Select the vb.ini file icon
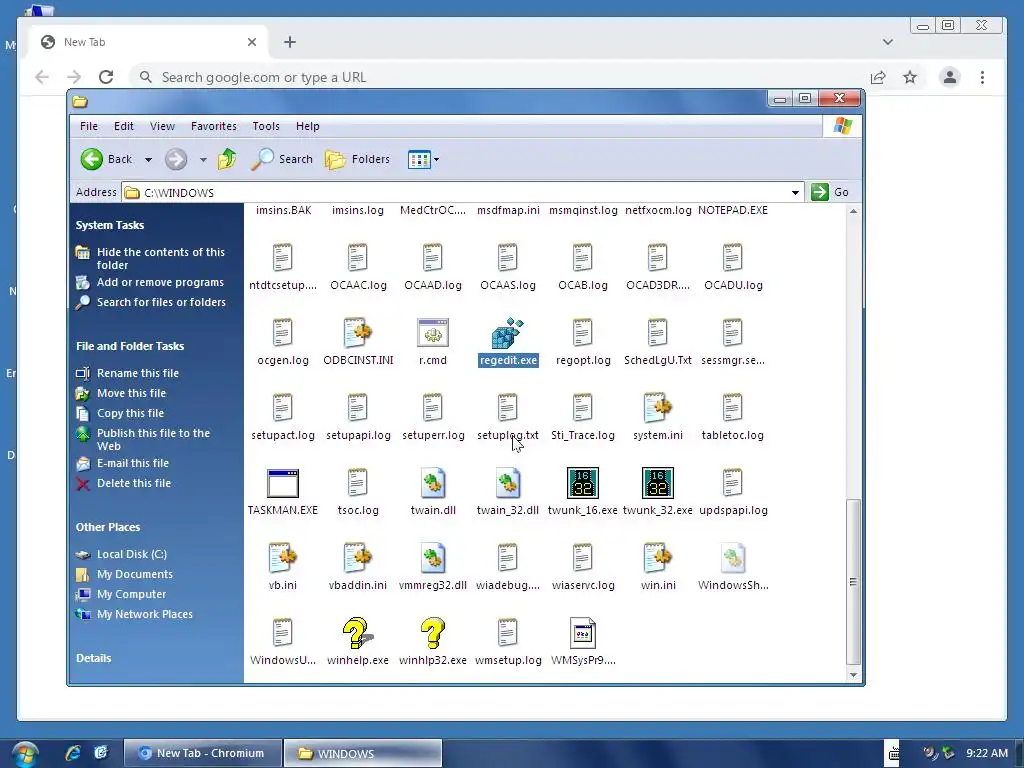Image resolution: width=1024 pixels, height=768 pixels. point(283,558)
